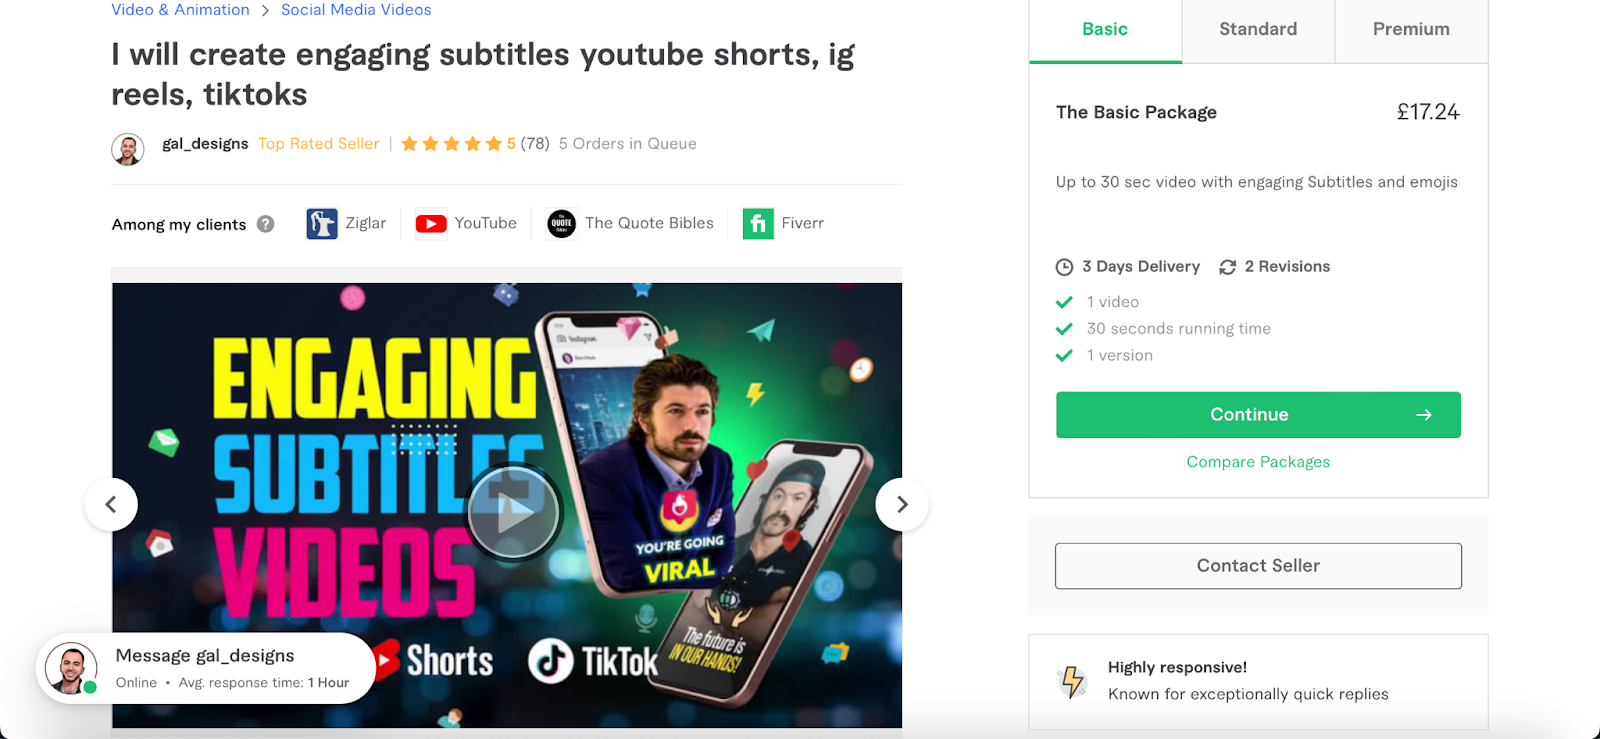This screenshot has height=739, width=1600.
Task: Click the Ziglar client logo
Action: [322, 223]
